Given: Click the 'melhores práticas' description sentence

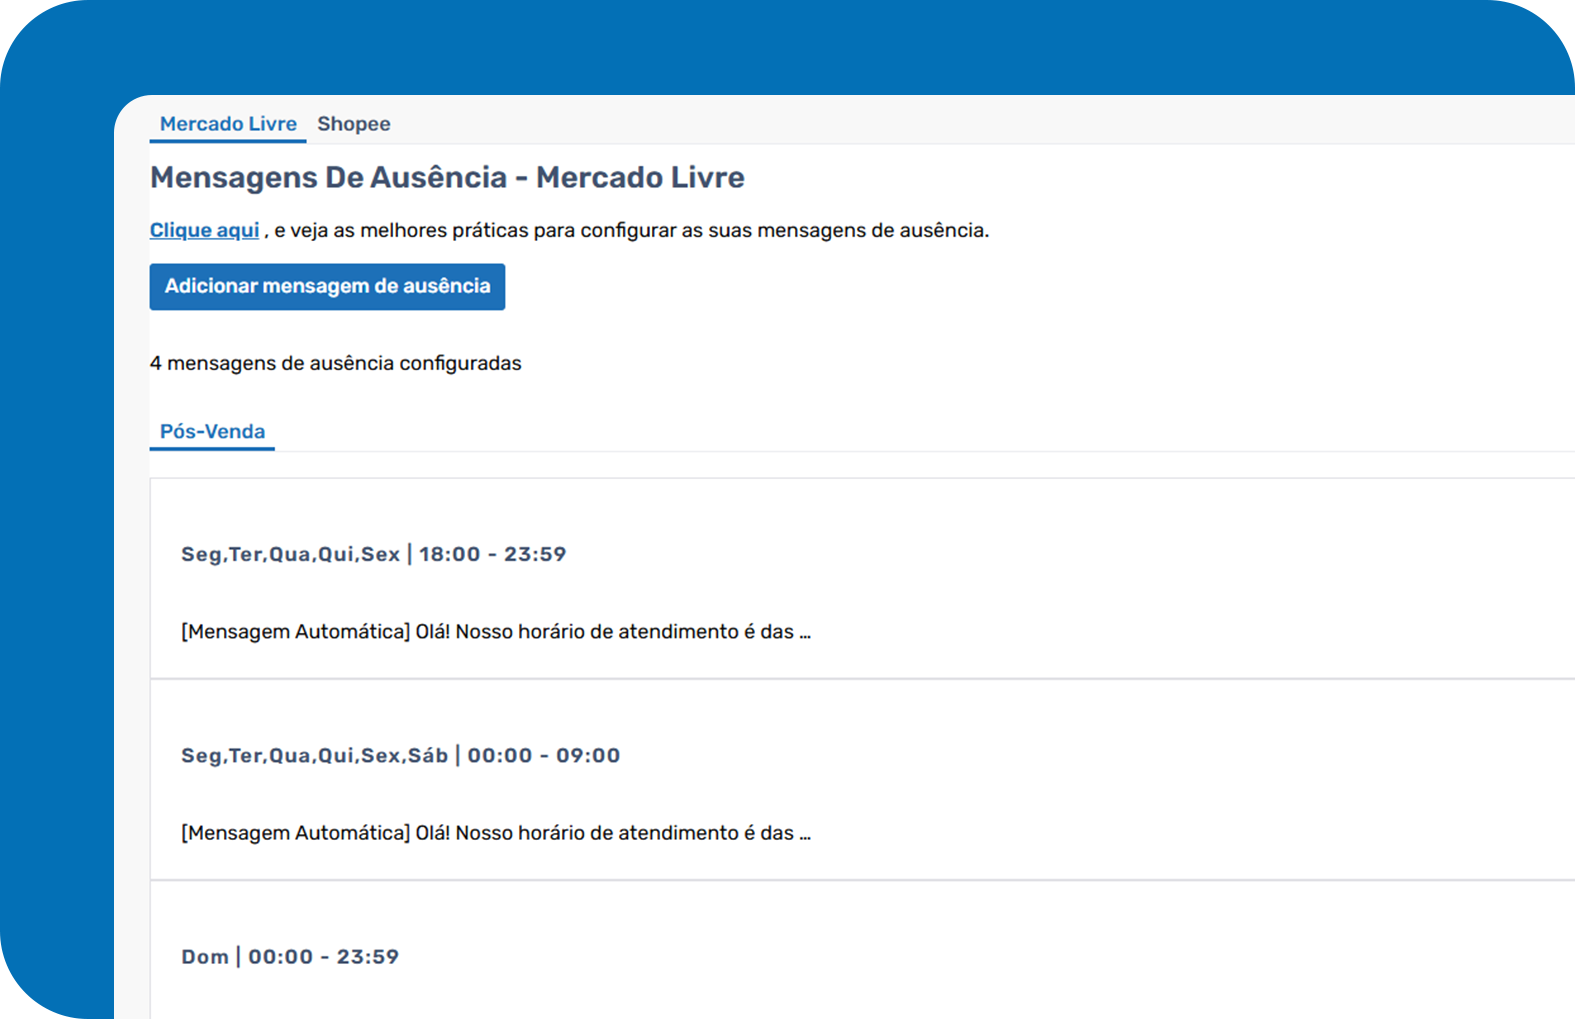Looking at the screenshot, I should tap(630, 230).
